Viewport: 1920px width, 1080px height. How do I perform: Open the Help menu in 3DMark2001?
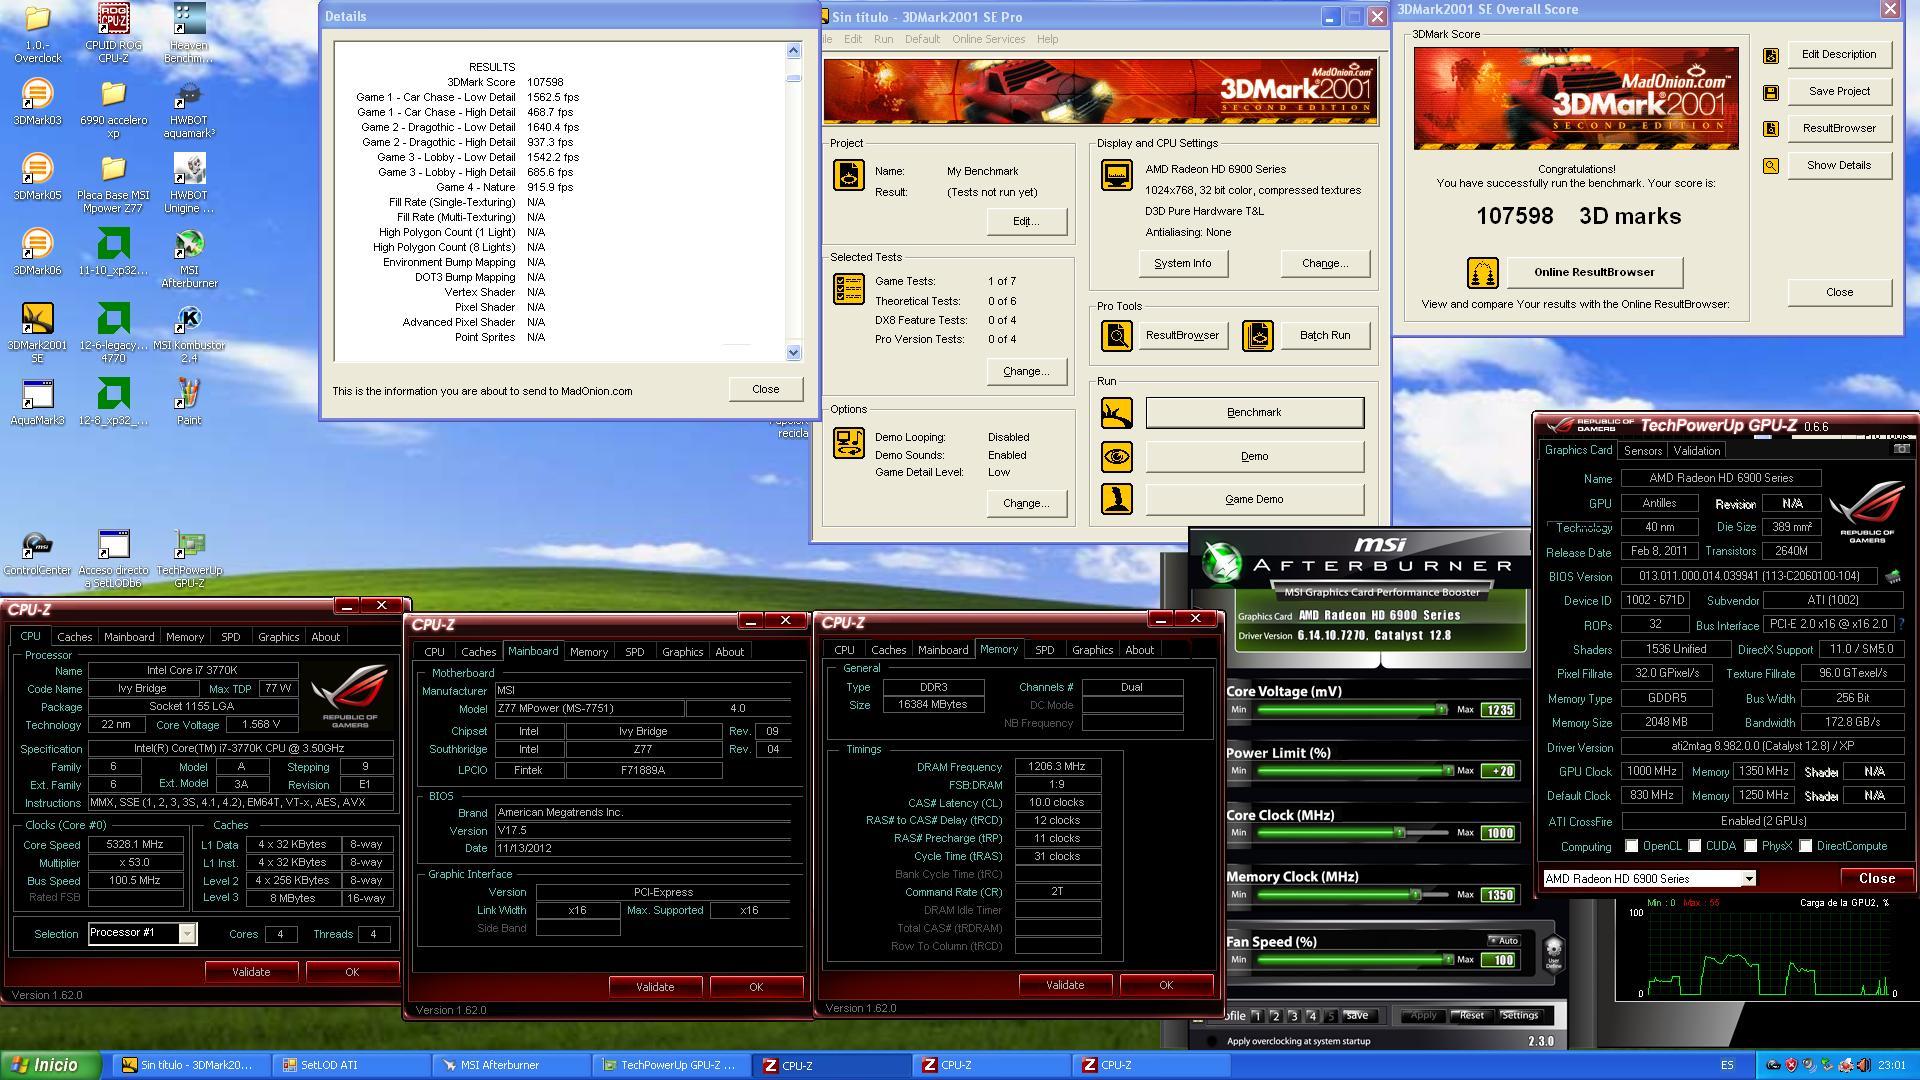tap(1047, 39)
